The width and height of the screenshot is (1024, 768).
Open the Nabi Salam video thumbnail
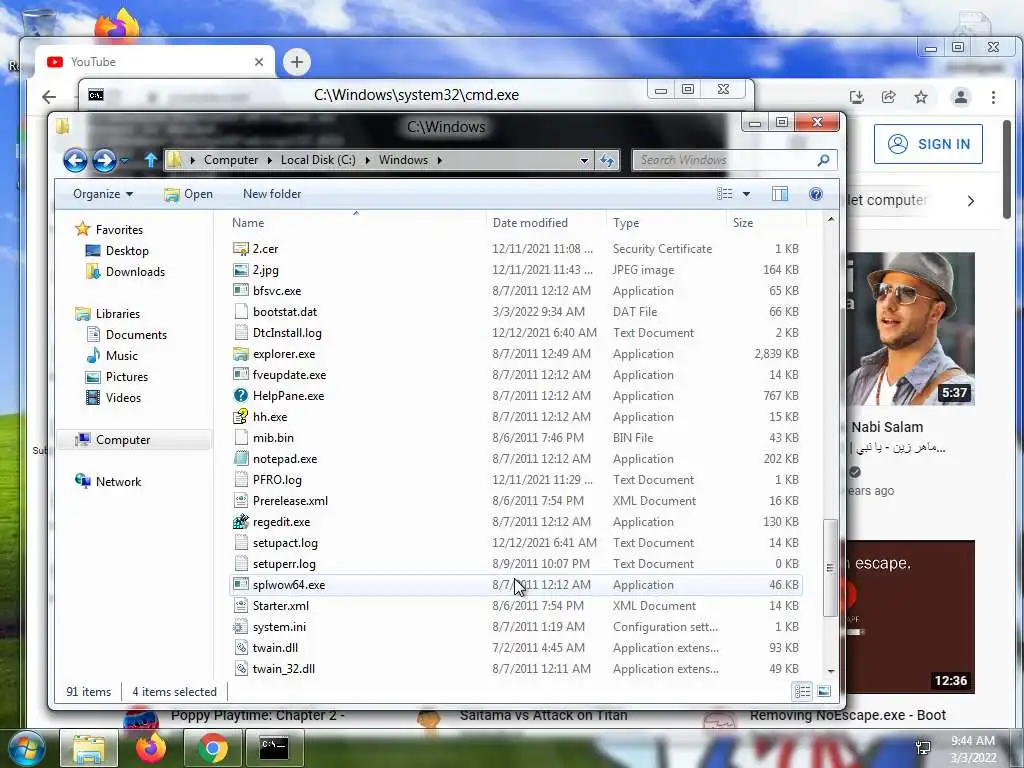coord(911,328)
